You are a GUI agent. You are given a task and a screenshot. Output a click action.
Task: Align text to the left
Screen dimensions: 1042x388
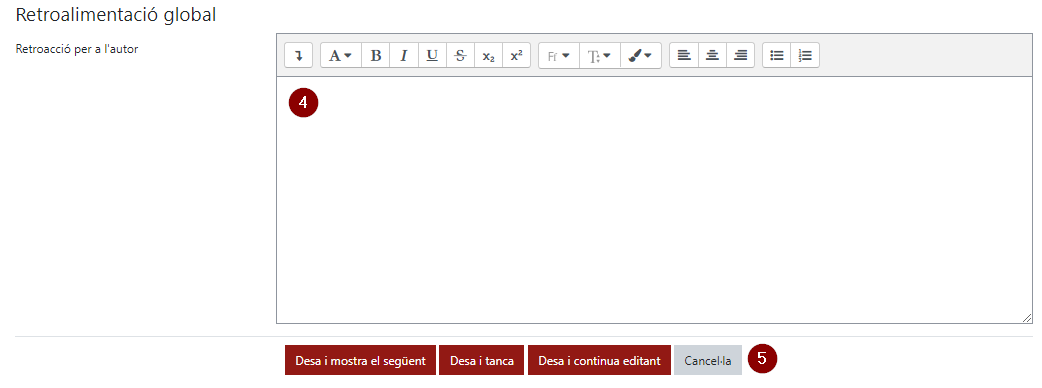tap(684, 56)
